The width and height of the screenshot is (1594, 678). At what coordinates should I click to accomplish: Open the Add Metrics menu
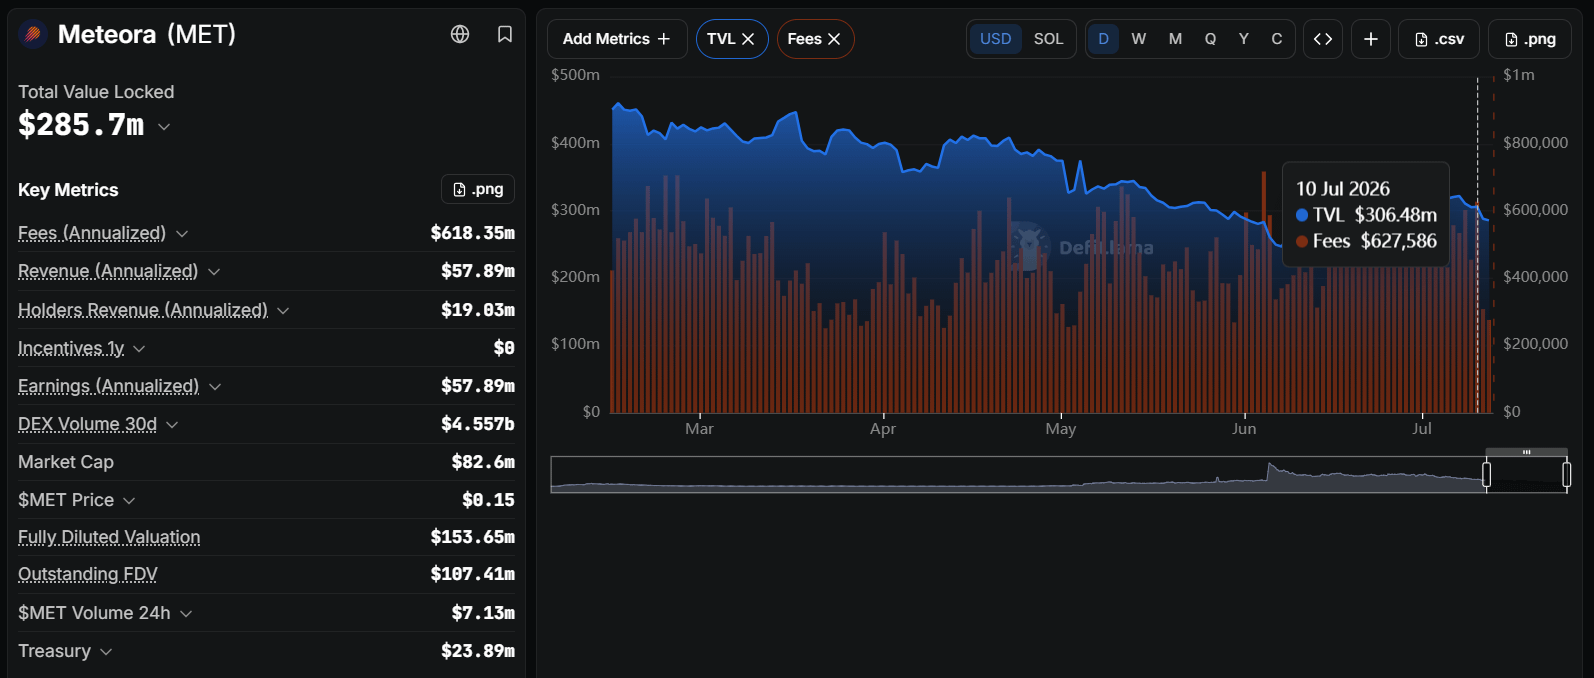click(617, 39)
